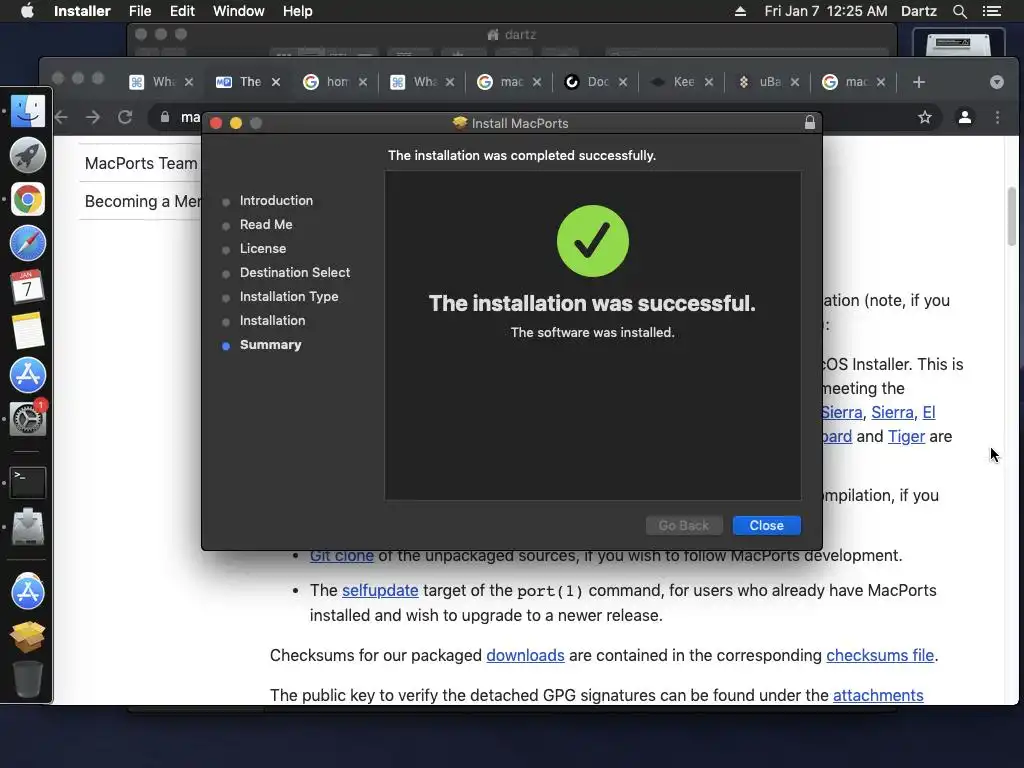Click Chrome's forward arrow

coord(93,117)
